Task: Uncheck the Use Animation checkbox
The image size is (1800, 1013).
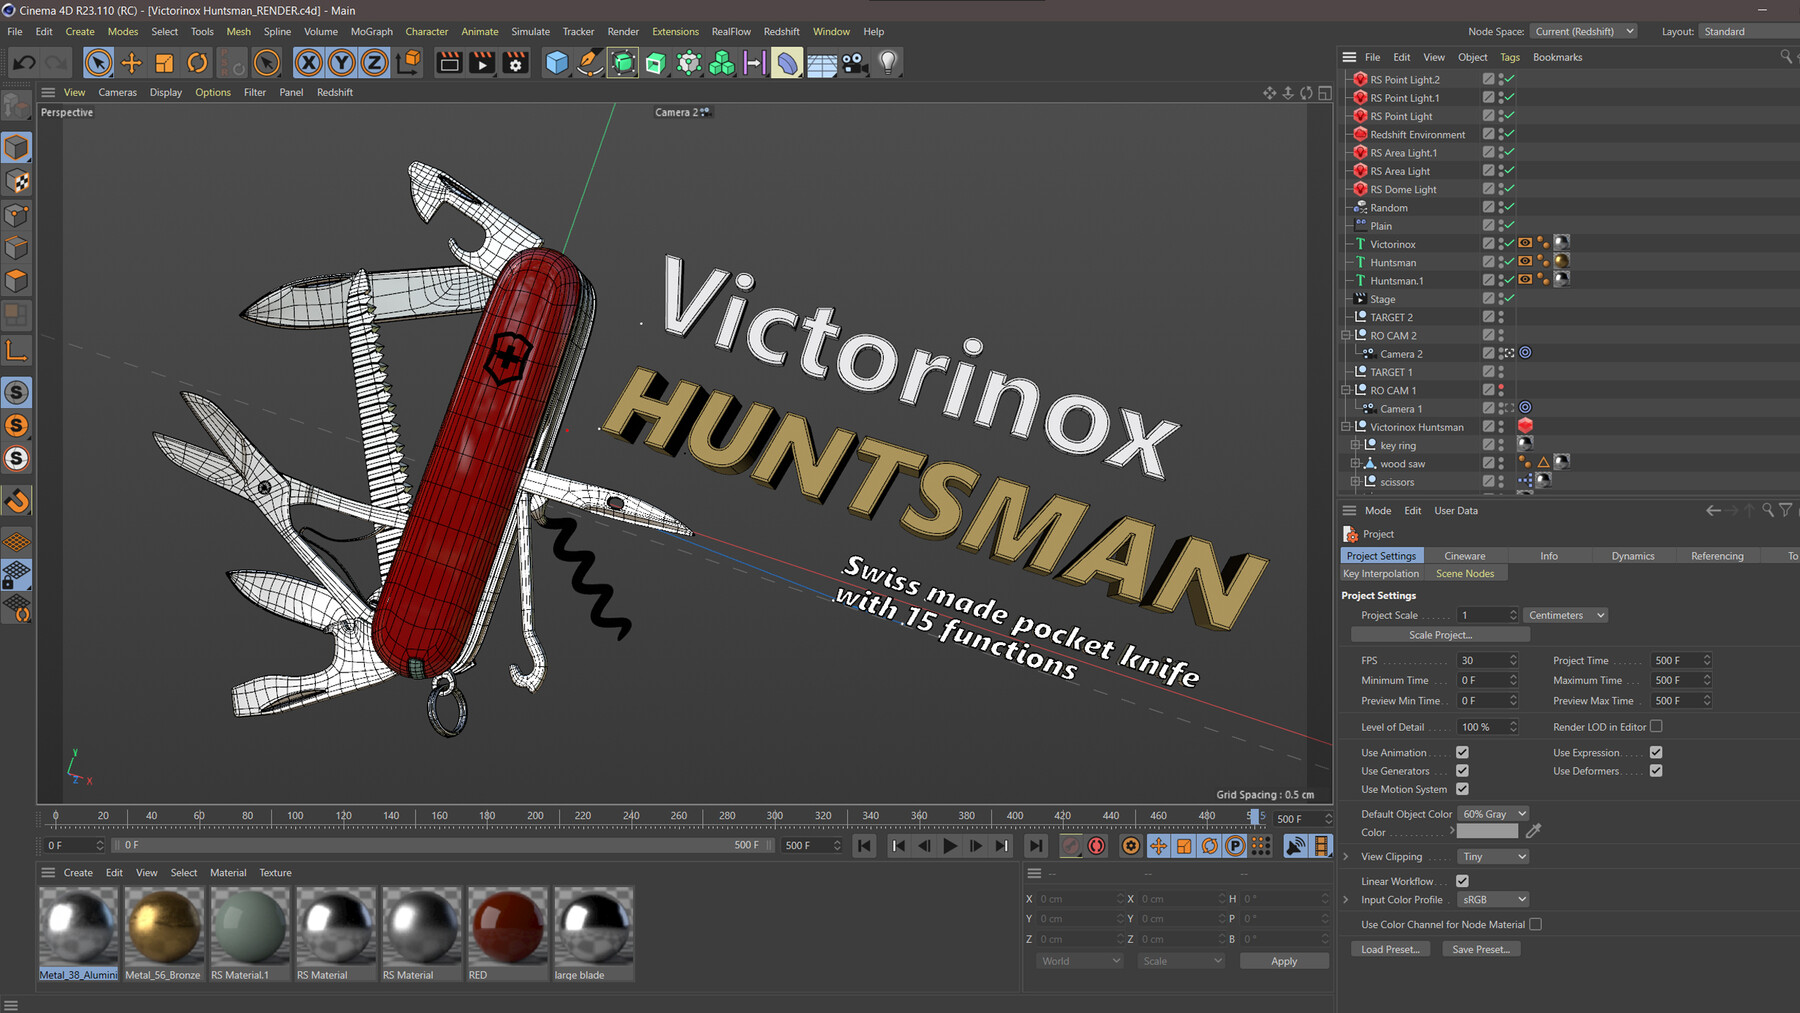Action: click(1462, 752)
